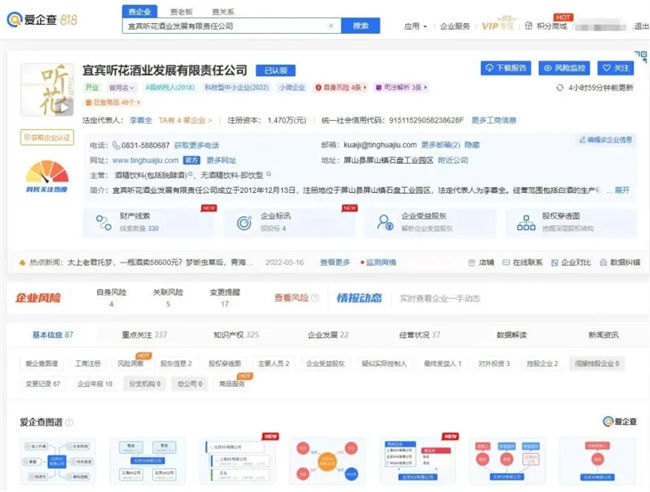Switch to the 查关系 search tab
650x492 pixels.
tap(223, 12)
